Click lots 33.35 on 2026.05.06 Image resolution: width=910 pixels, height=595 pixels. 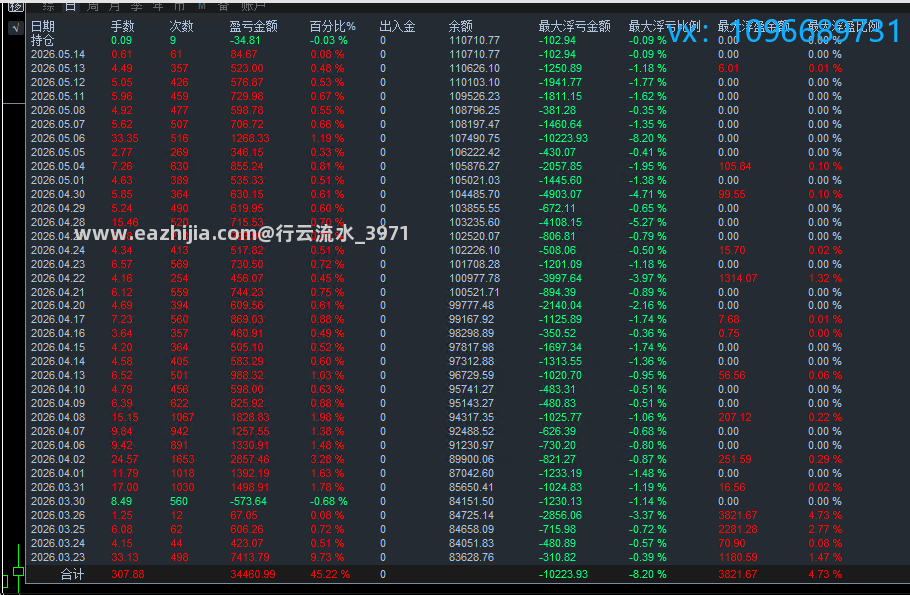coord(125,138)
